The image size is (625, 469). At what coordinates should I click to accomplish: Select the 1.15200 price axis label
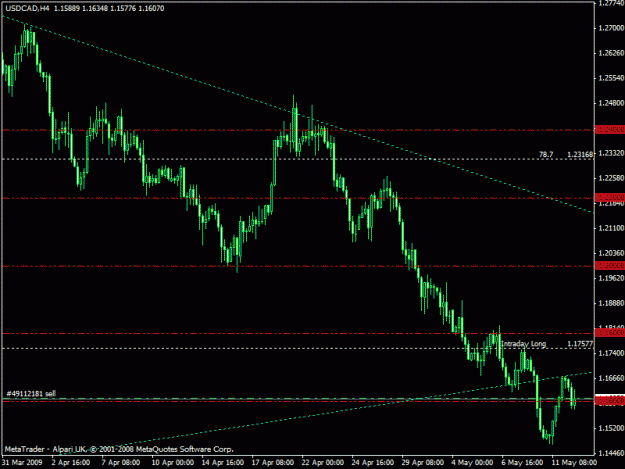coord(611,428)
